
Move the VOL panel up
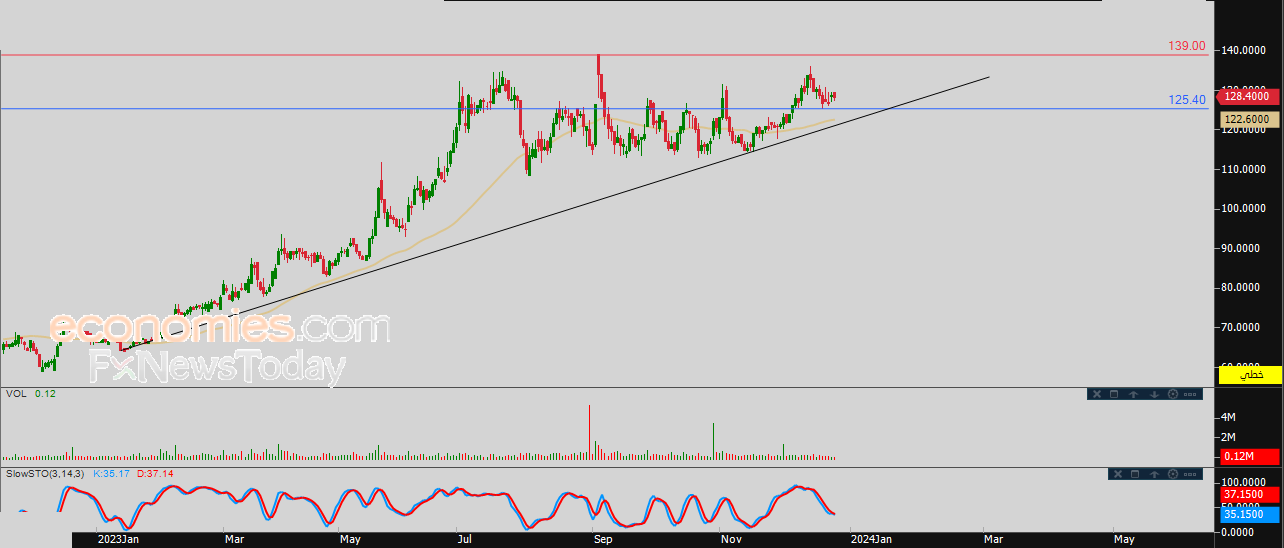click(1134, 394)
